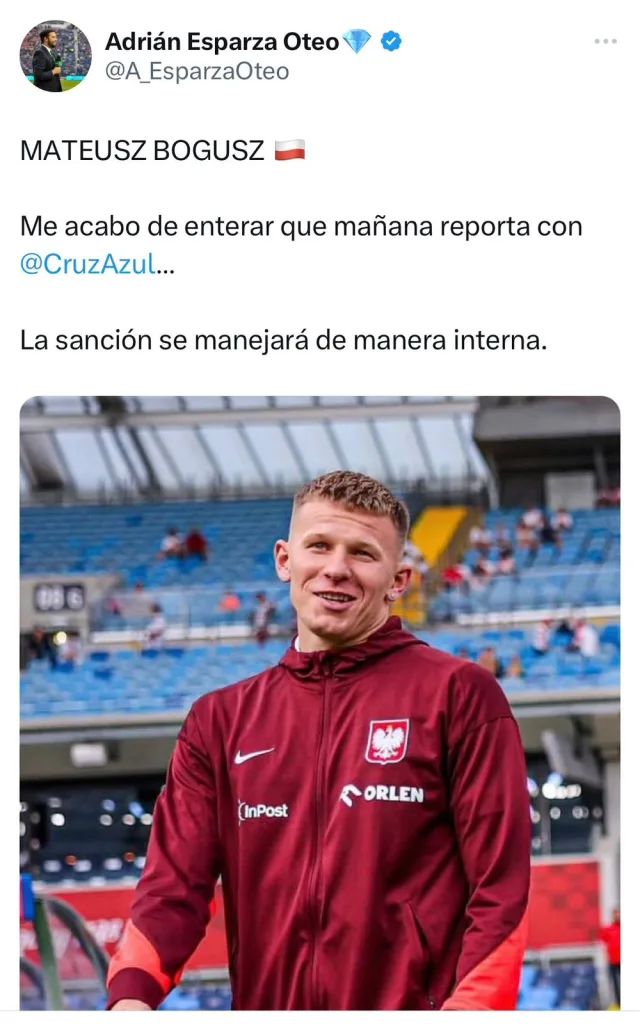The width and height of the screenshot is (640, 1024).
Task: Click the Polish flag emoji
Action: pos(290,150)
